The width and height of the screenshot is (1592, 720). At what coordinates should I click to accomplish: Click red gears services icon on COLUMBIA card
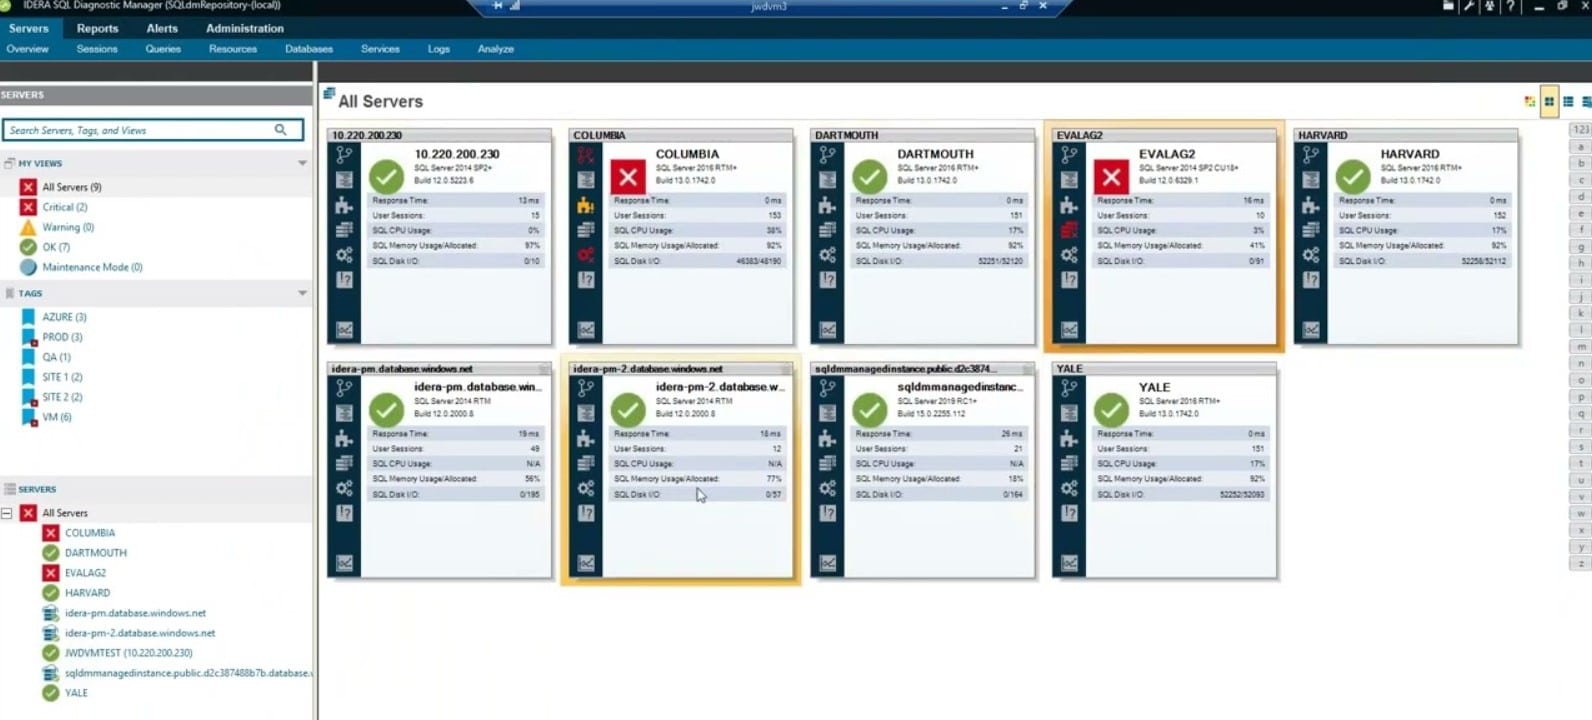(x=586, y=255)
